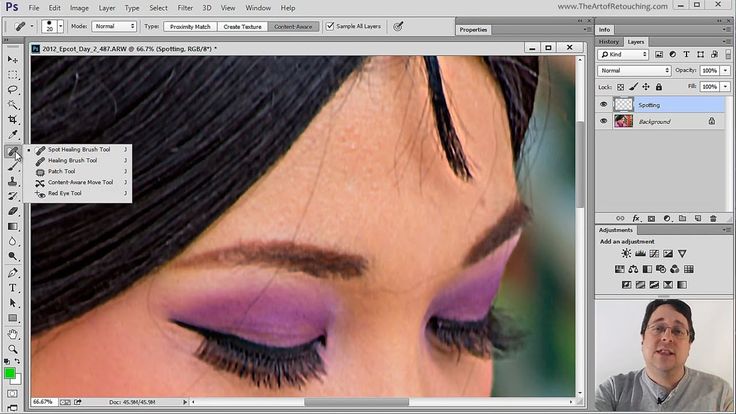Select the Path Selection tool
The image size is (736, 414).
(x=13, y=303)
